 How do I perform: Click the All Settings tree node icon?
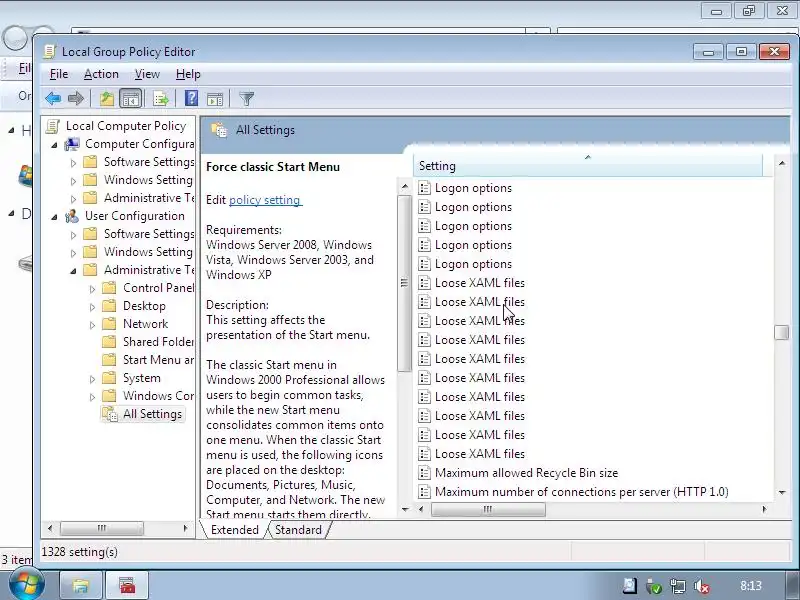point(110,414)
